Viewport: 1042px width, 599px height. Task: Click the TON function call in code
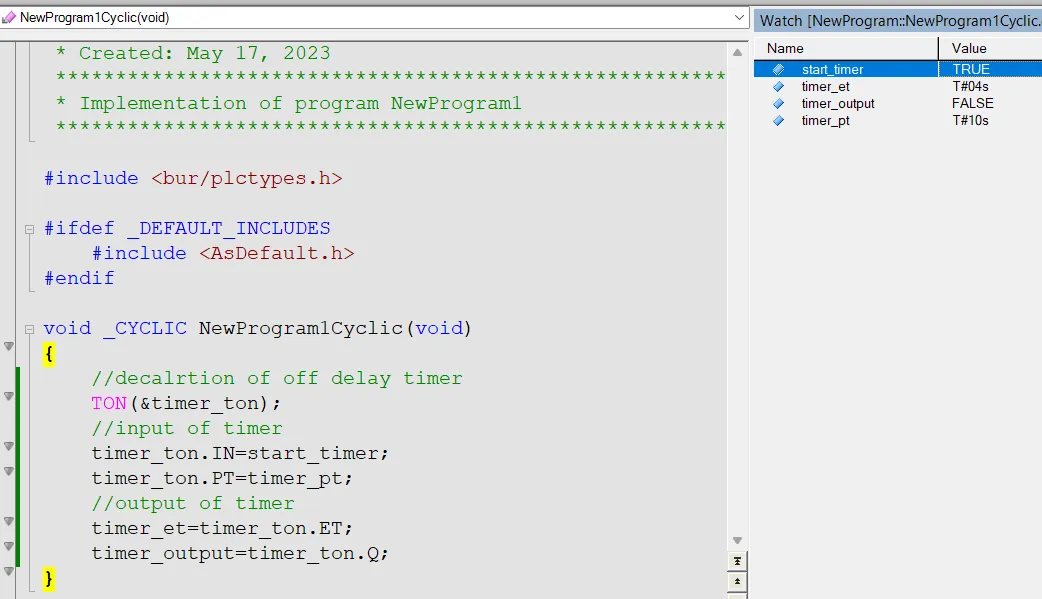tap(109, 404)
